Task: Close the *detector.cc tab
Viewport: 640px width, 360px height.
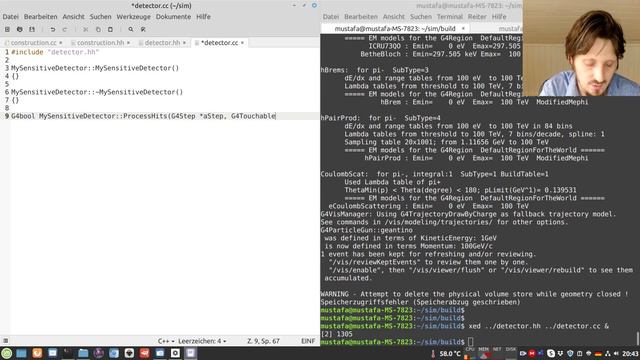Action: [242, 42]
